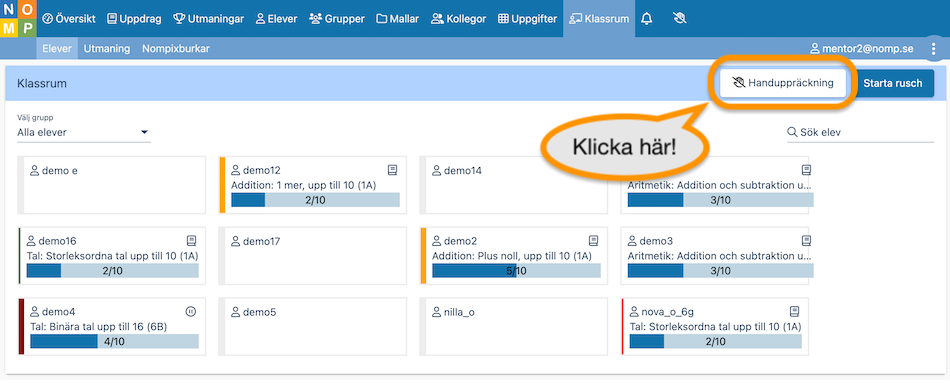The width and height of the screenshot is (950, 385).
Task: Click the Starta rusch button
Action: [893, 83]
